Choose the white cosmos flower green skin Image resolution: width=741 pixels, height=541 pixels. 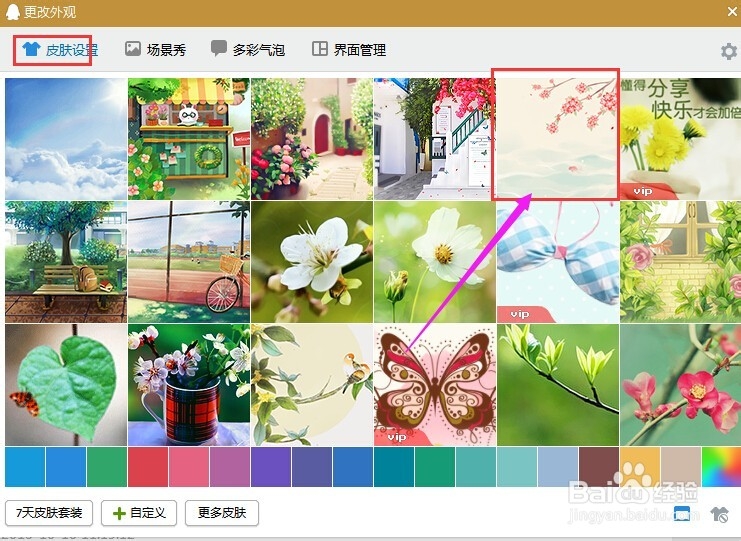[435, 262]
